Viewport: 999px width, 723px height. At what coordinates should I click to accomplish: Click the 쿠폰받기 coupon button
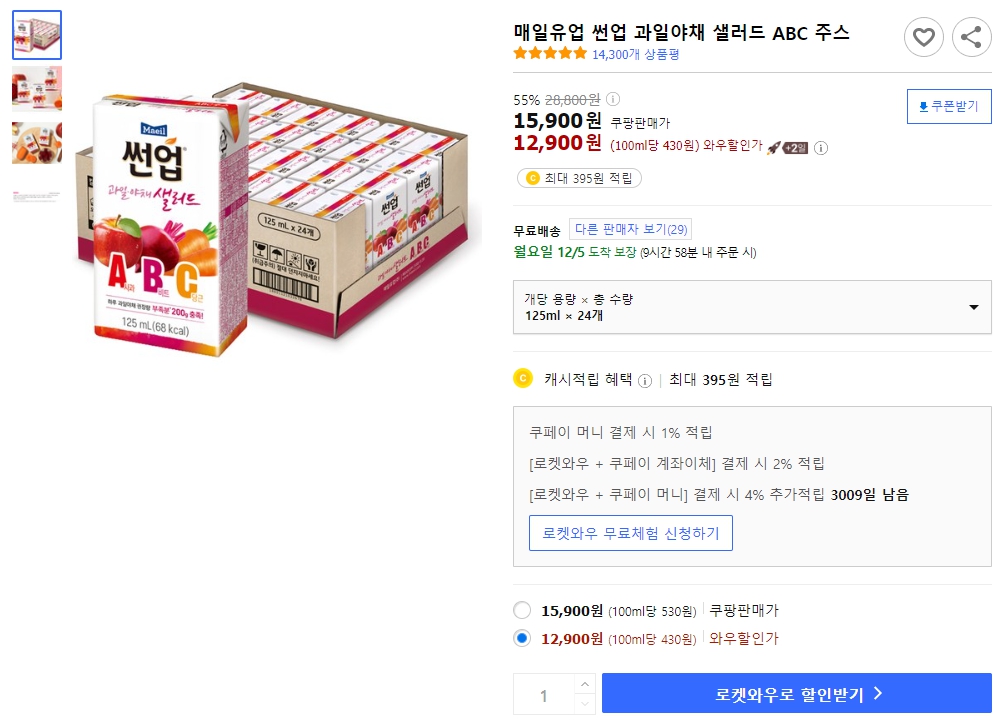pos(948,106)
